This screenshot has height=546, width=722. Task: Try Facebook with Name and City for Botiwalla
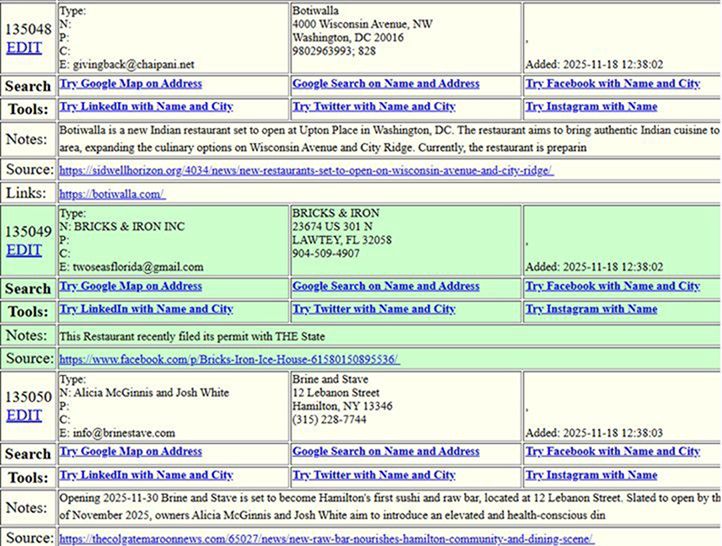click(613, 84)
